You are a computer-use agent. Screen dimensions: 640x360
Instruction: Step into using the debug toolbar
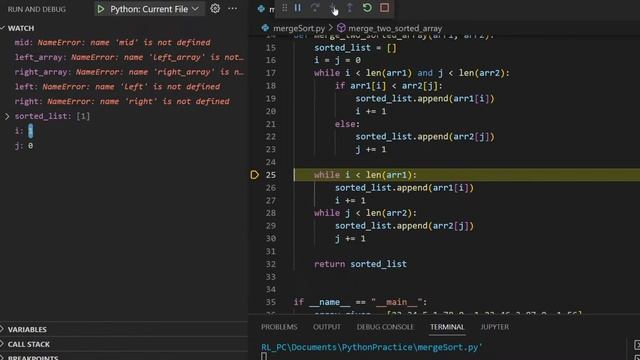coord(333,8)
